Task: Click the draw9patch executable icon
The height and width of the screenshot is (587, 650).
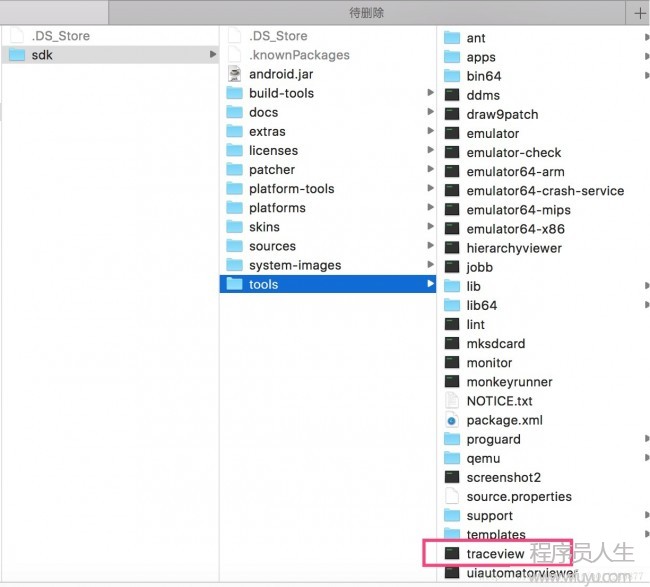Action: pyautogui.click(x=452, y=114)
